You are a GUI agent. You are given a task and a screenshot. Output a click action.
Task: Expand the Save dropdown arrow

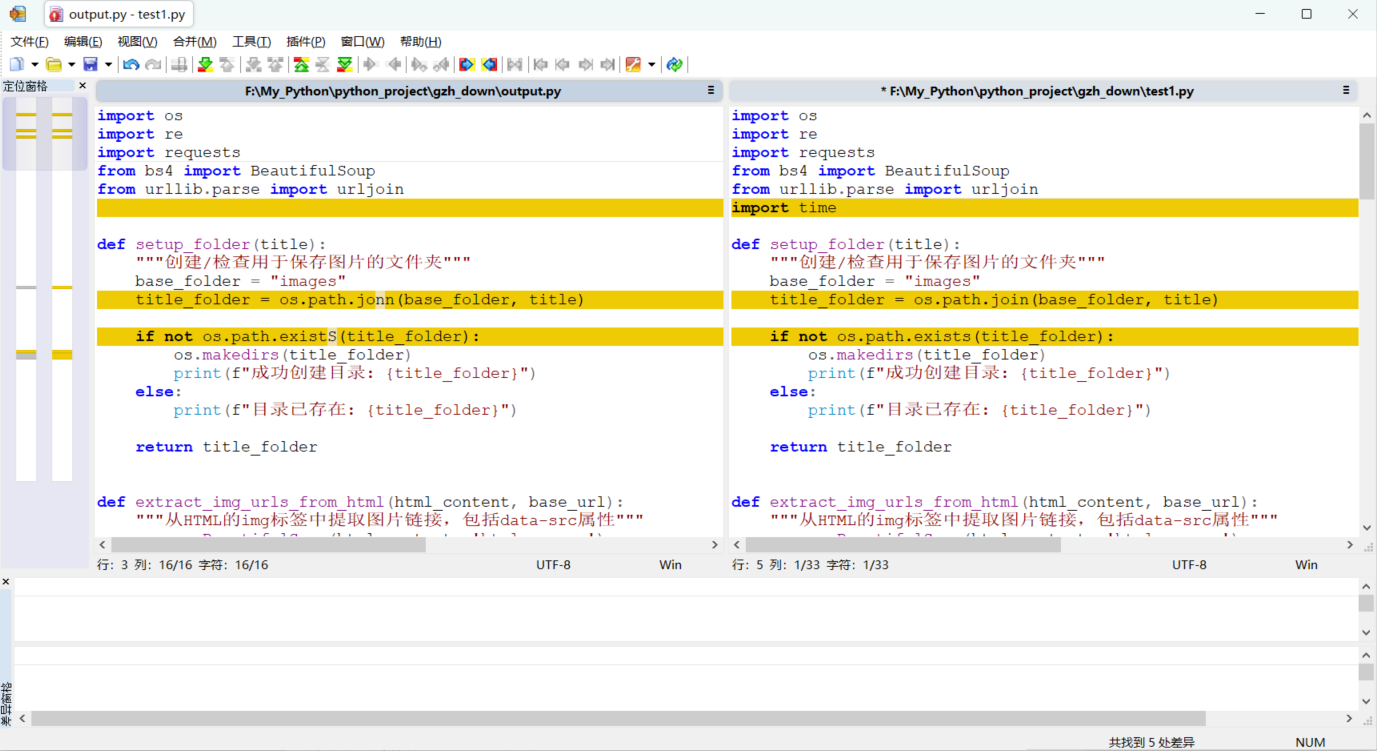108,65
